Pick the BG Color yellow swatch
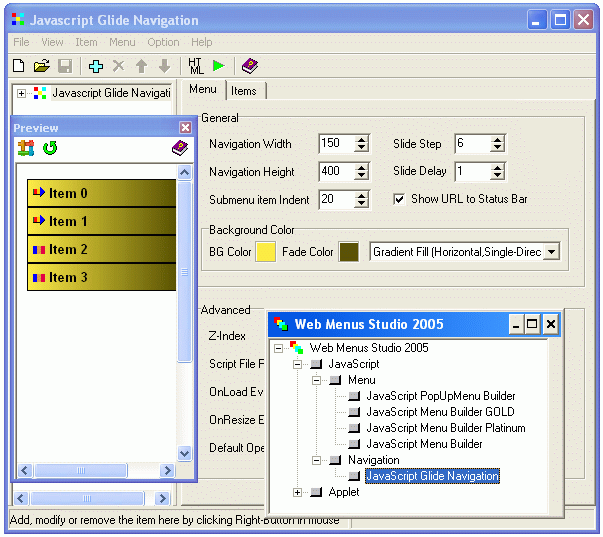This screenshot has height=537, width=603. pyautogui.click(x=266, y=252)
